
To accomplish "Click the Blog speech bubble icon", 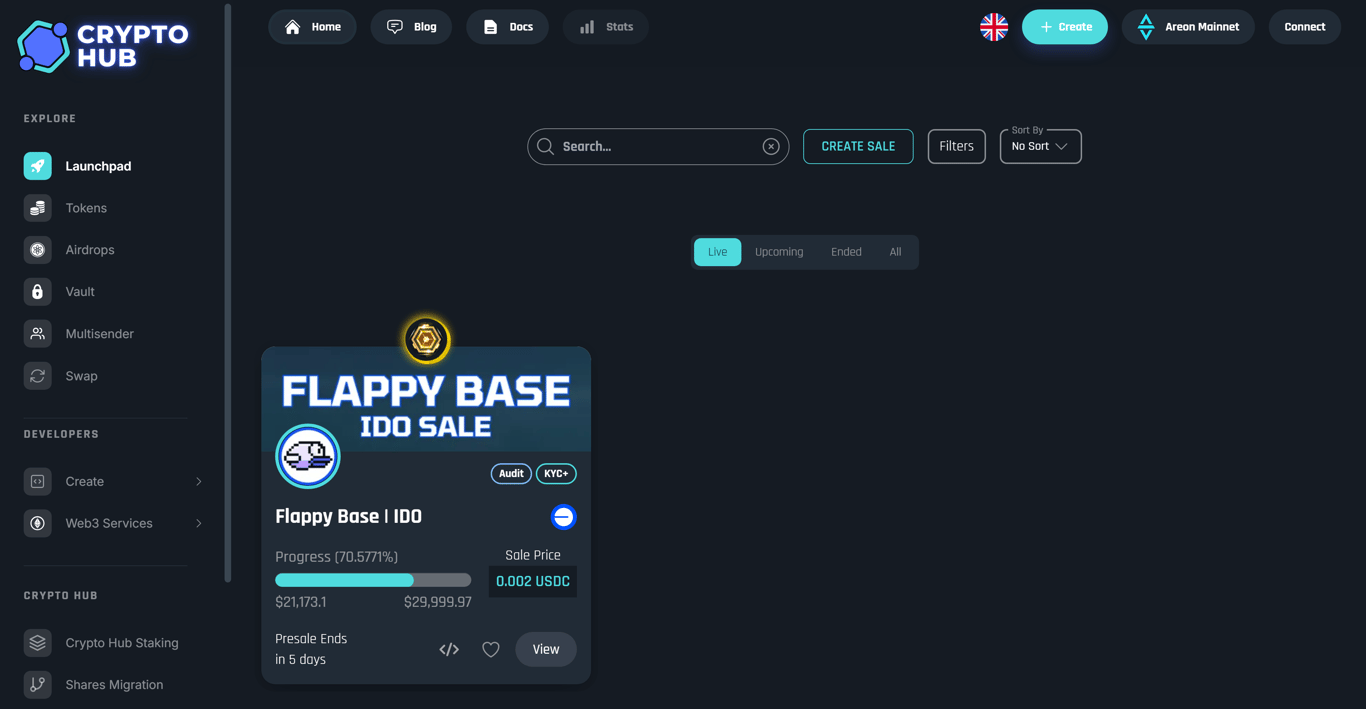I will tap(395, 27).
